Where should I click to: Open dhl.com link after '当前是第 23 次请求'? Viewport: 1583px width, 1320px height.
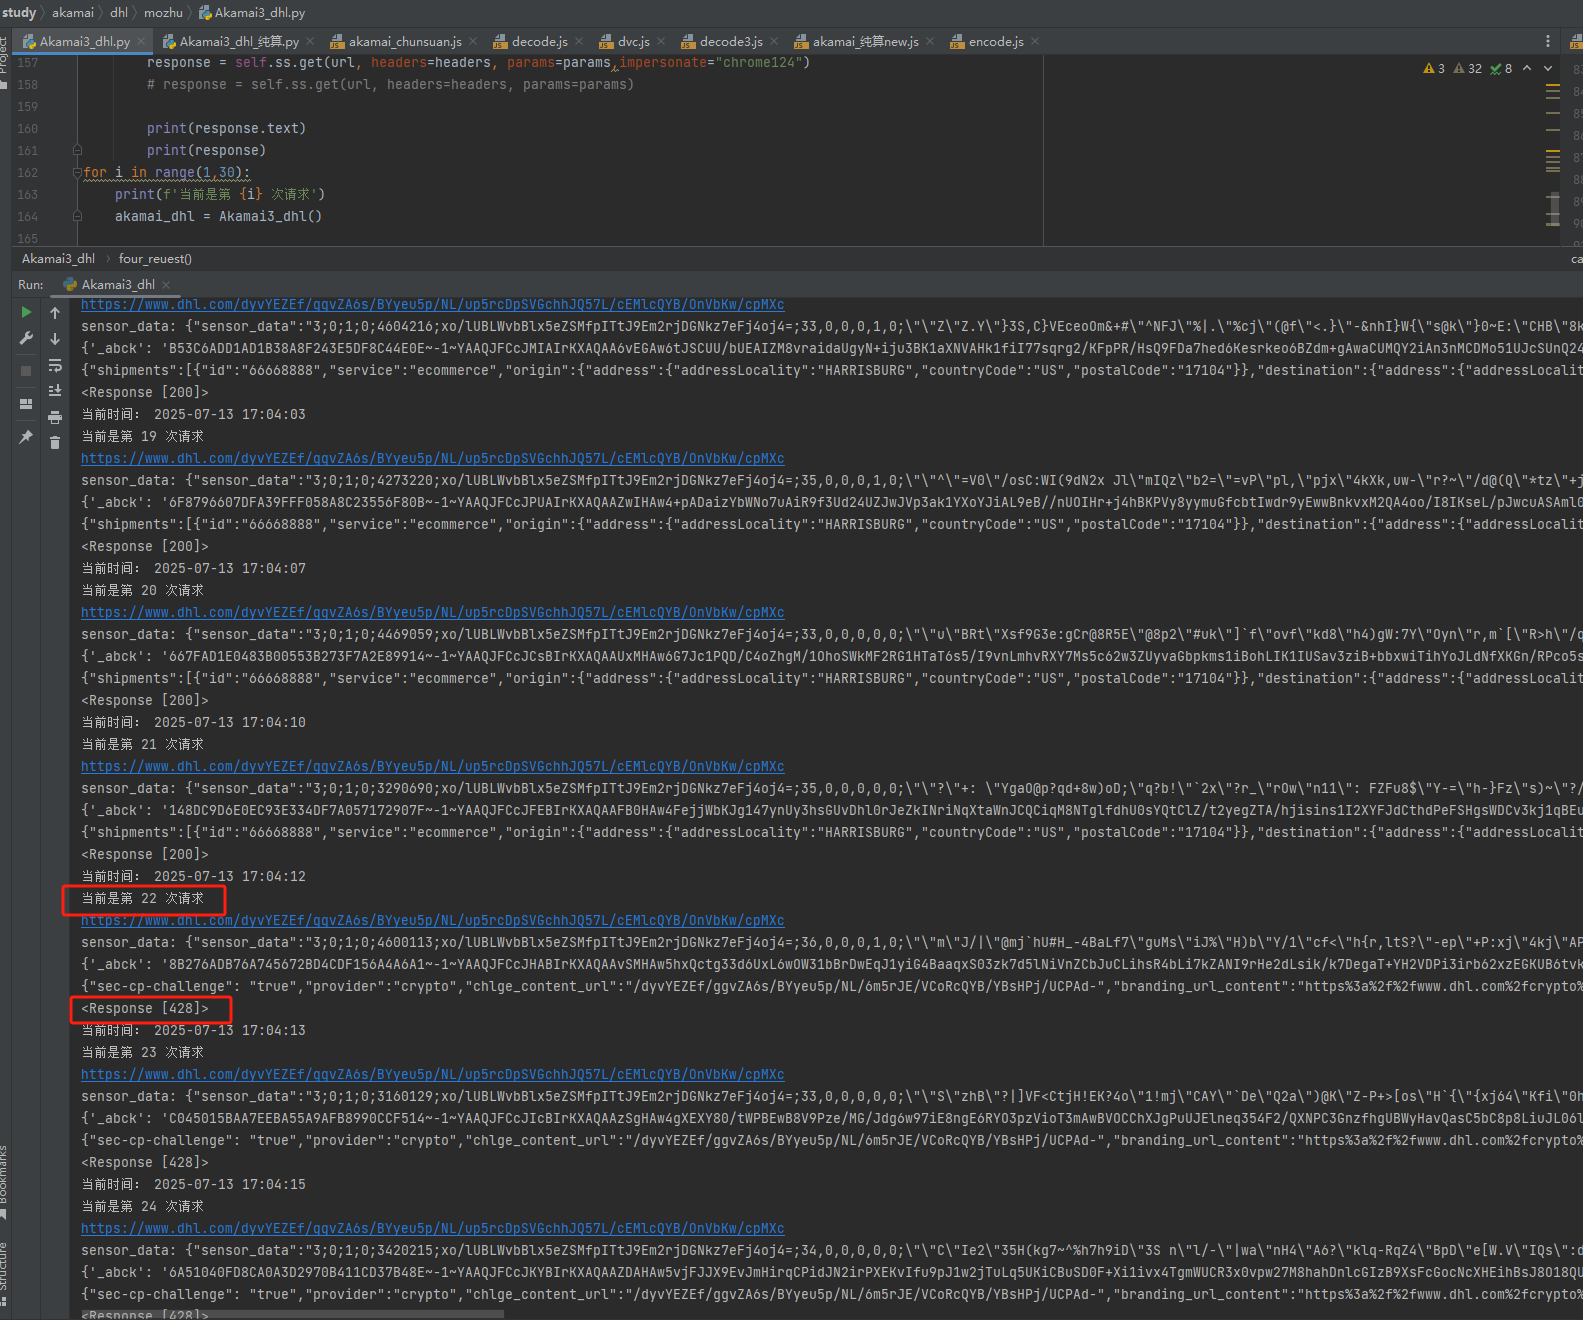click(x=432, y=1074)
